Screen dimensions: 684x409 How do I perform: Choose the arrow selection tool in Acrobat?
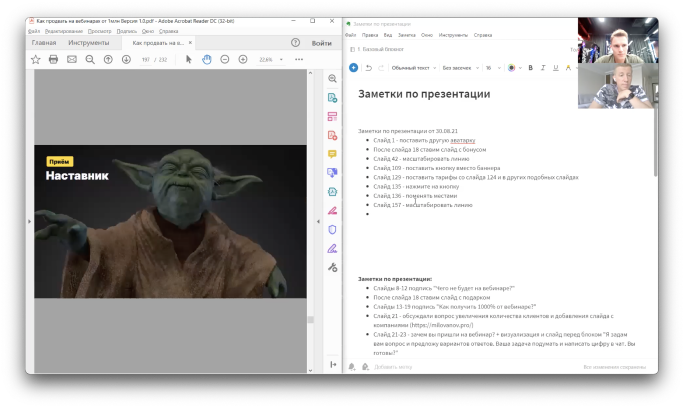coord(189,59)
